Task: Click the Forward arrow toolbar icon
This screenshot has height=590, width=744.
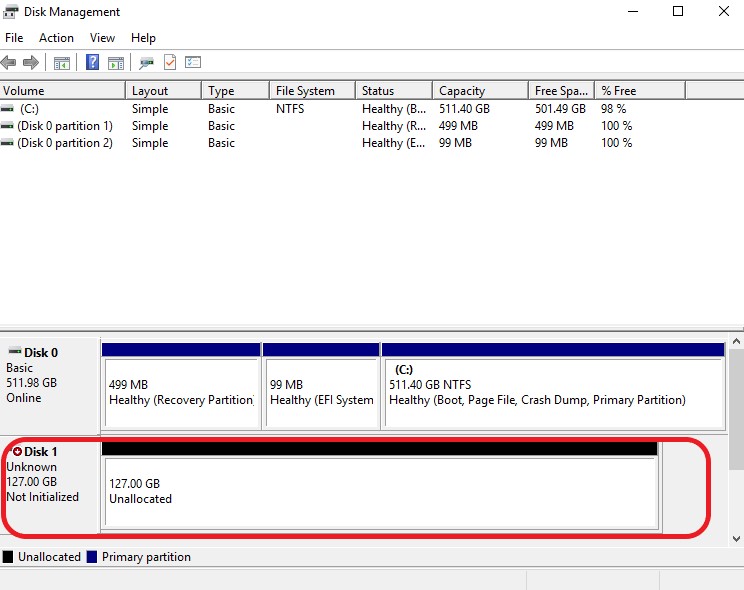Action: click(31, 63)
